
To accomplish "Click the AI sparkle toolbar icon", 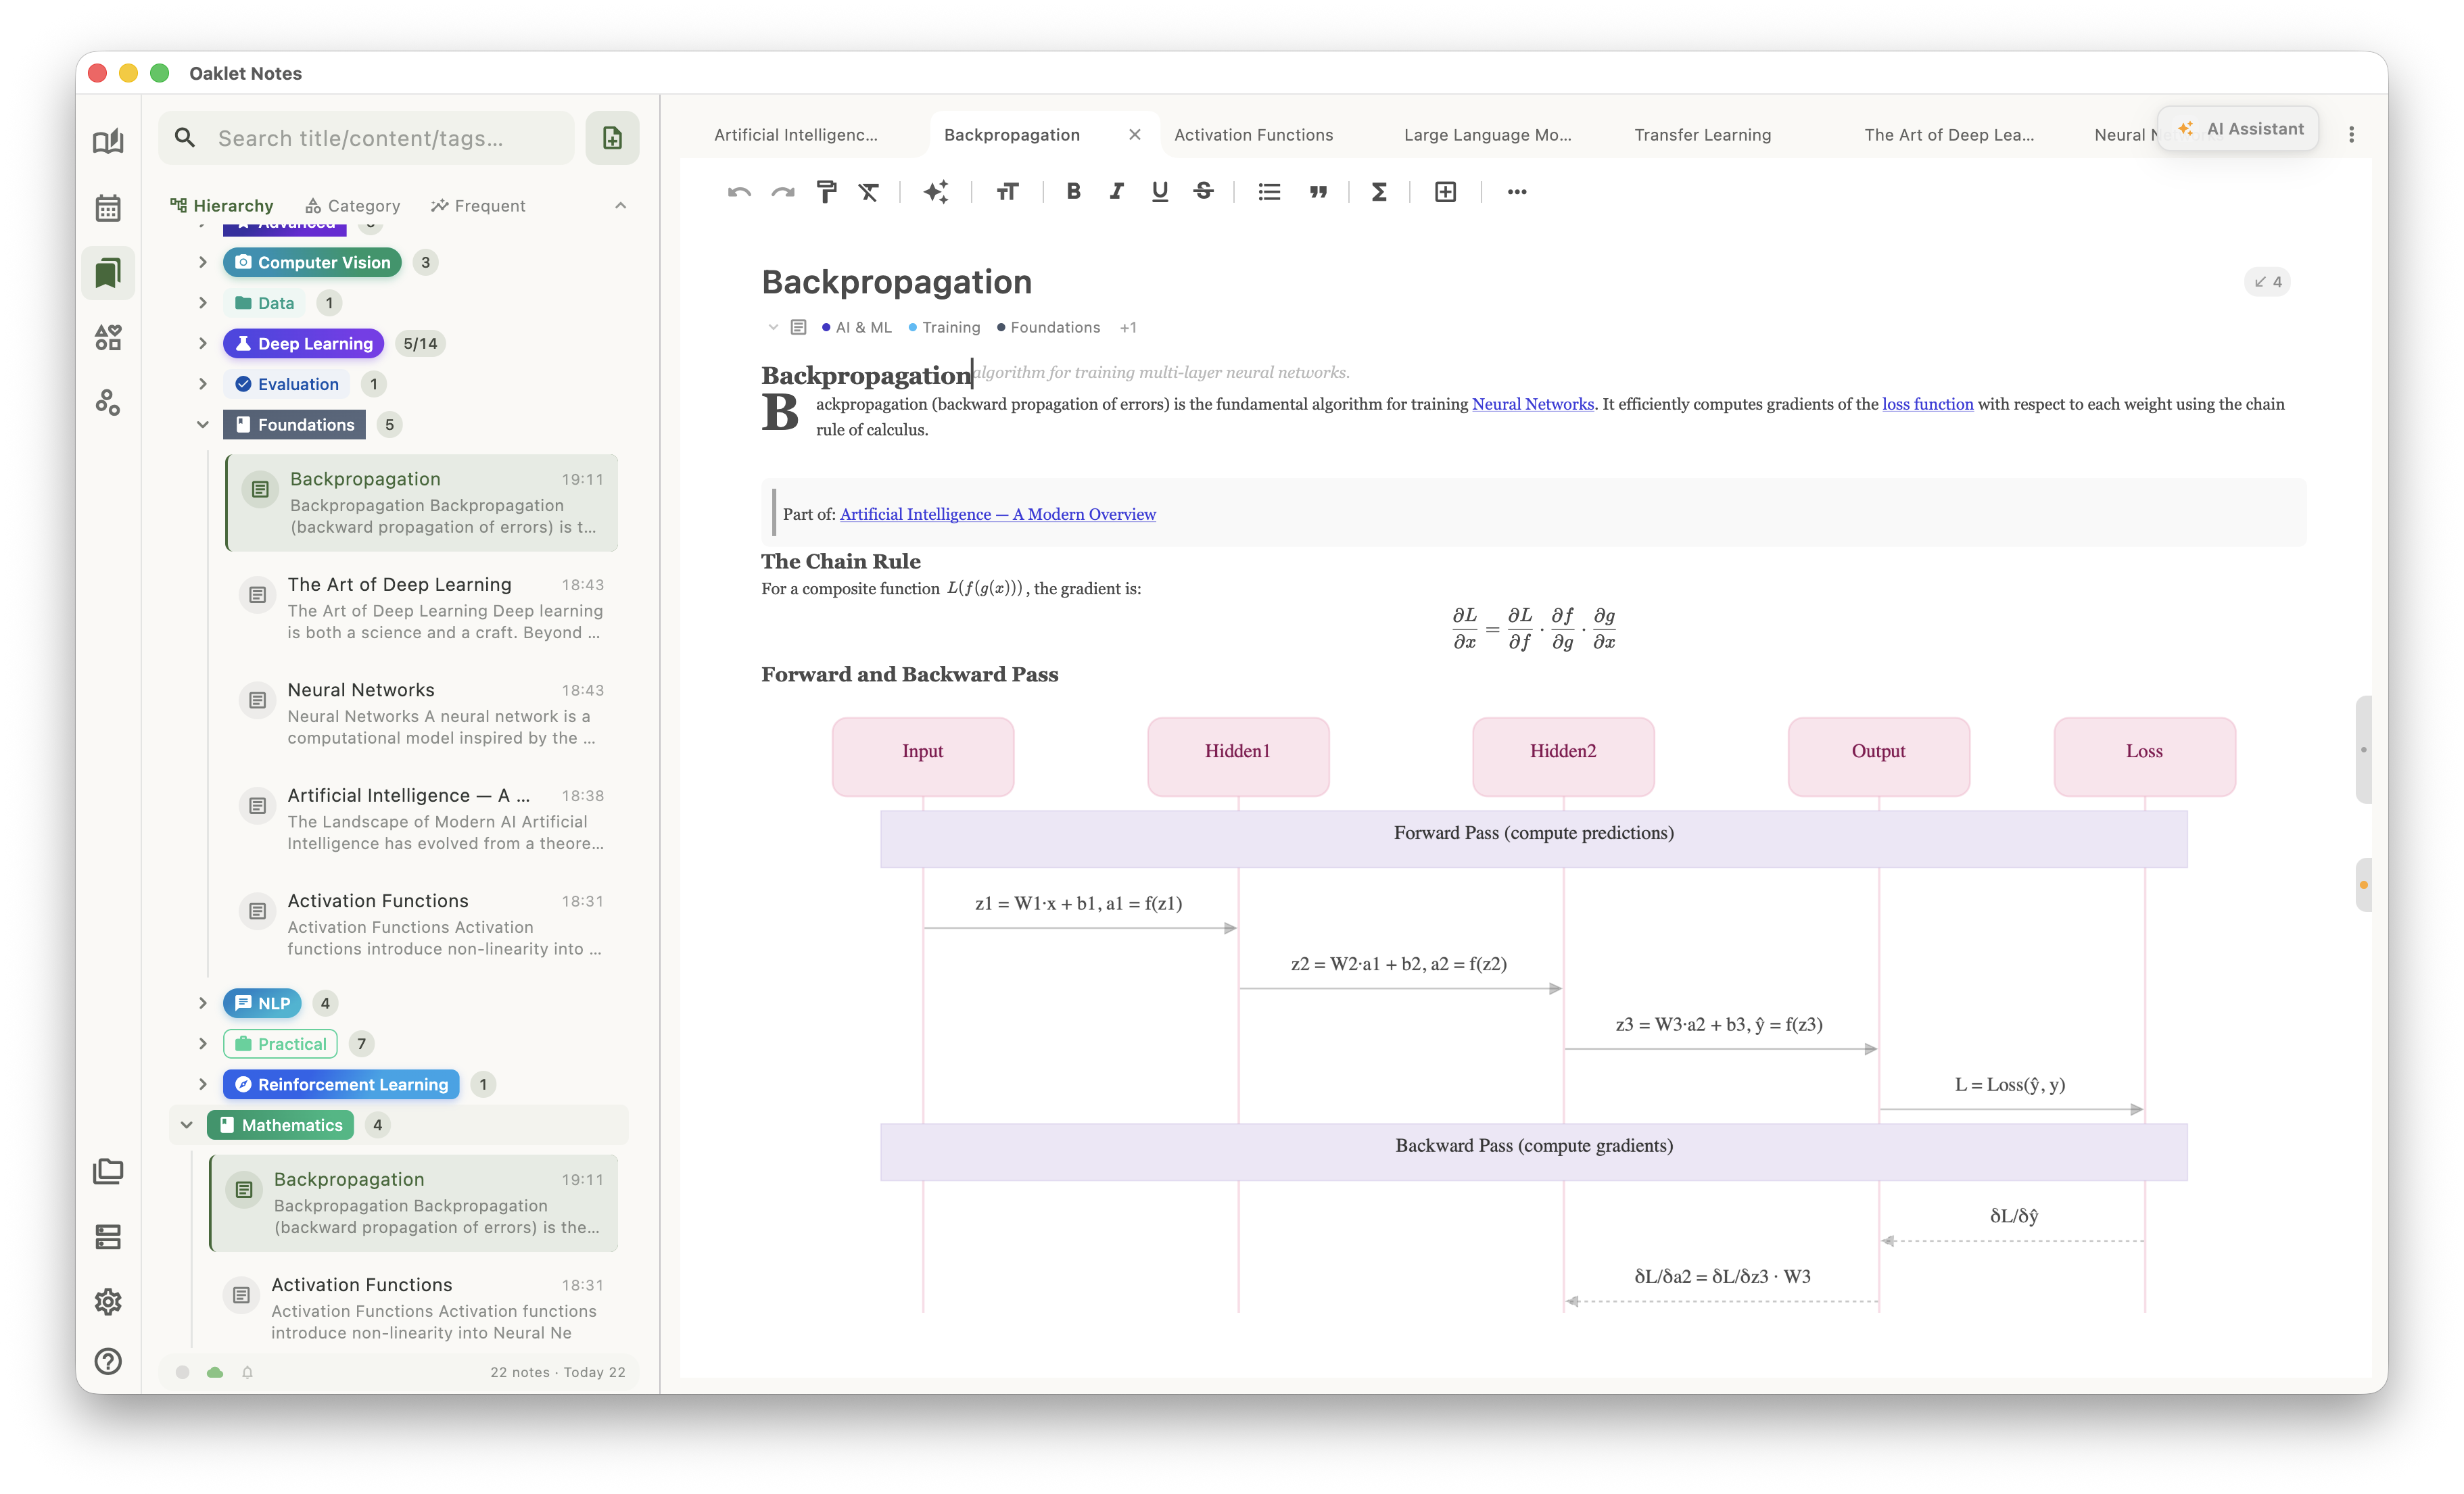I will [936, 192].
